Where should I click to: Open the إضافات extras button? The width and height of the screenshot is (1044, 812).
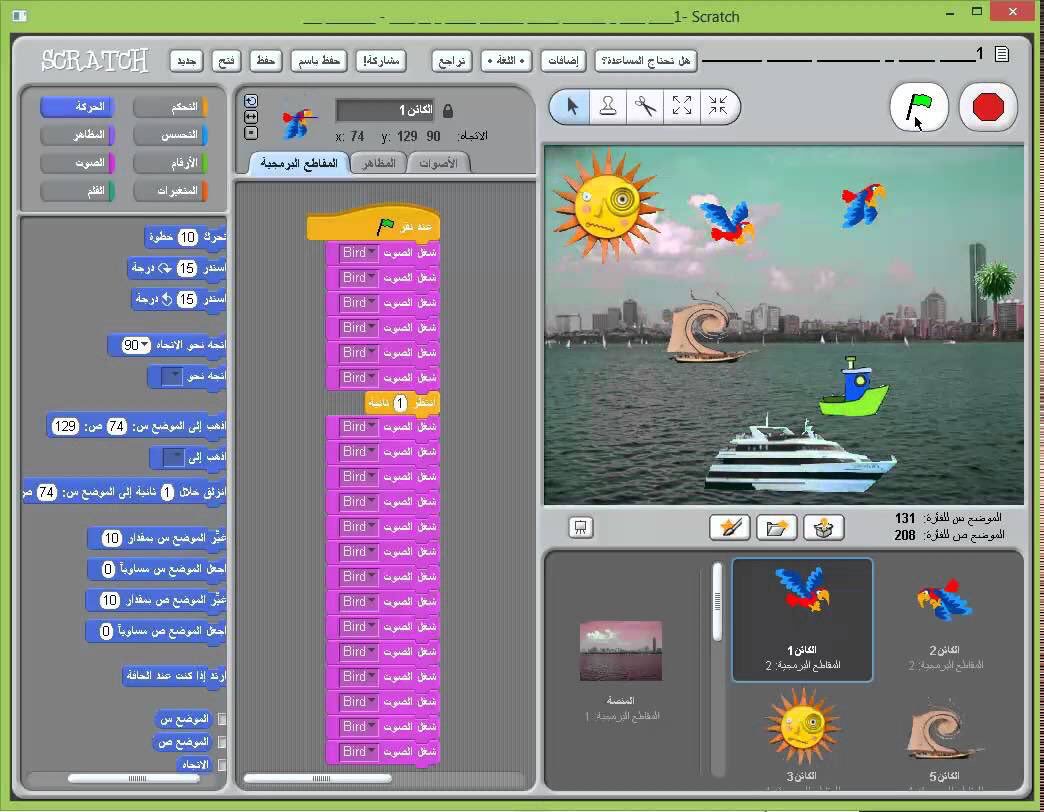[x=563, y=61]
